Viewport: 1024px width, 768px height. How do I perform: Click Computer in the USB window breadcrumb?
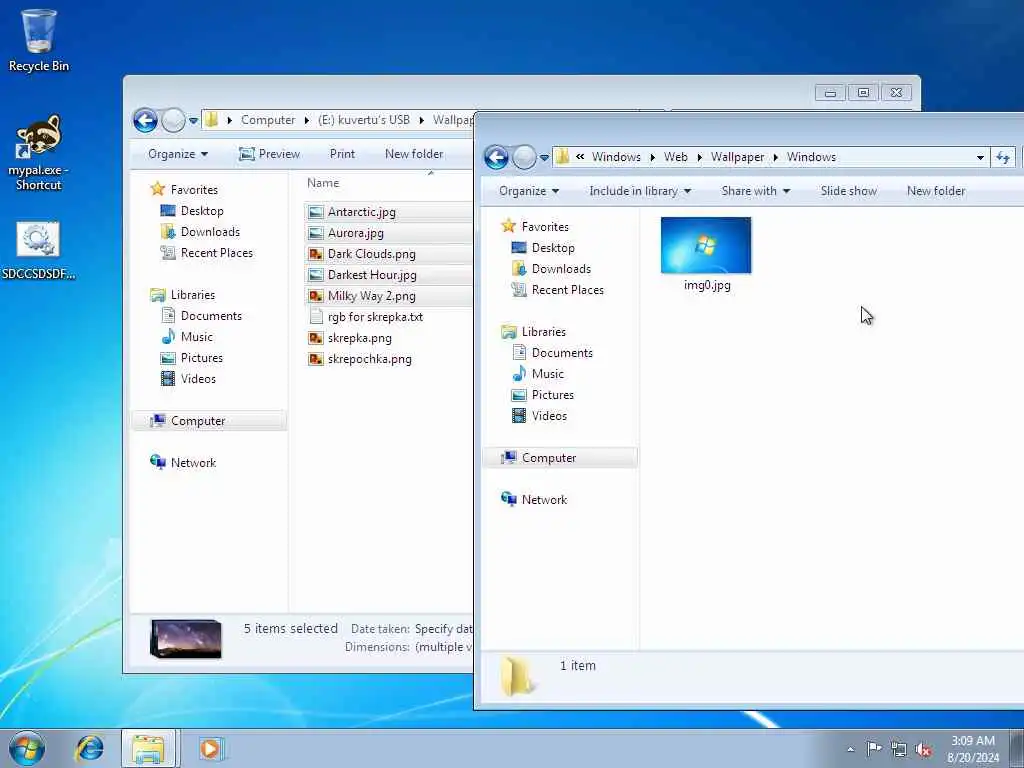(x=268, y=120)
